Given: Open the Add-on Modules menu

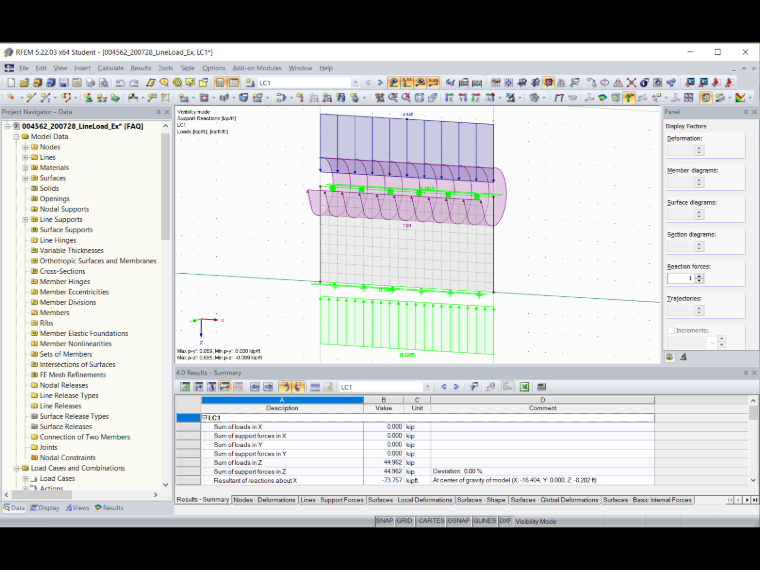Looking at the screenshot, I should (x=257, y=68).
